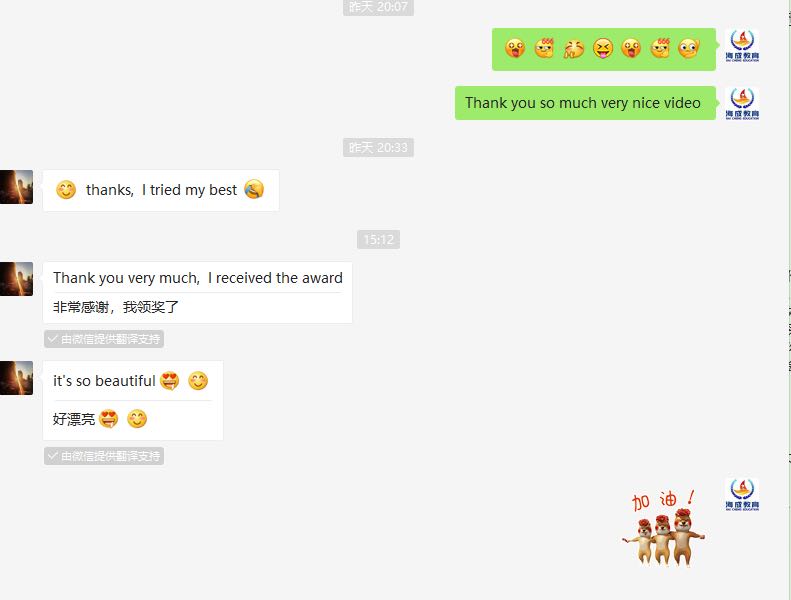Click the translated text 好漂亮
The height and width of the screenshot is (600, 791).
click(x=74, y=419)
